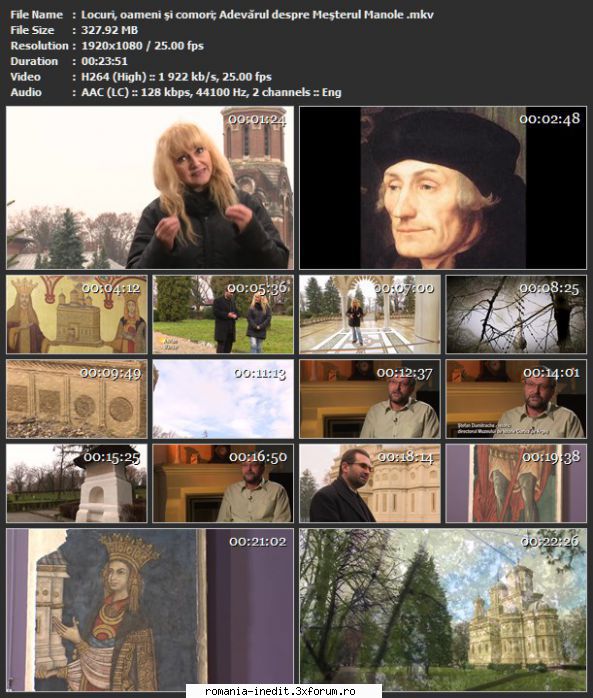This screenshot has height=698, width=593.
Task: Open the thumbnail marked 00:18:14
Action: pos(370,483)
